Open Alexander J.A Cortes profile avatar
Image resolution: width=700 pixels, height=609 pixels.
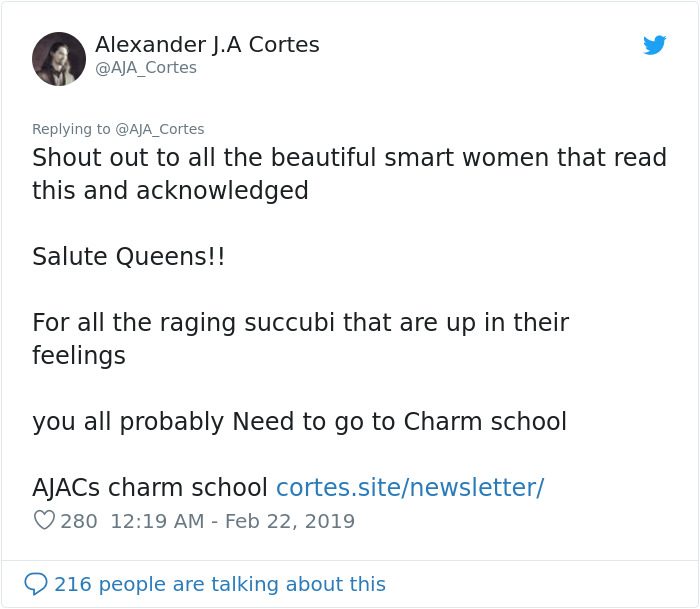(59, 59)
